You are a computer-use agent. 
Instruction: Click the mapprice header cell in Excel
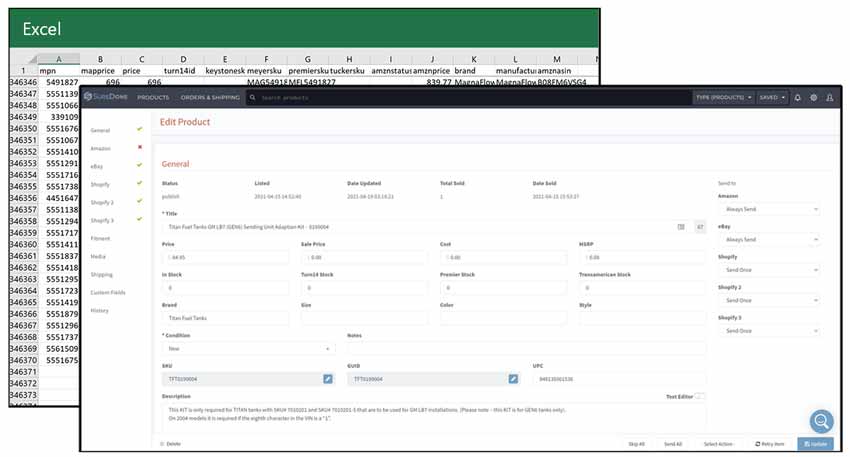pyautogui.click(x=100, y=70)
